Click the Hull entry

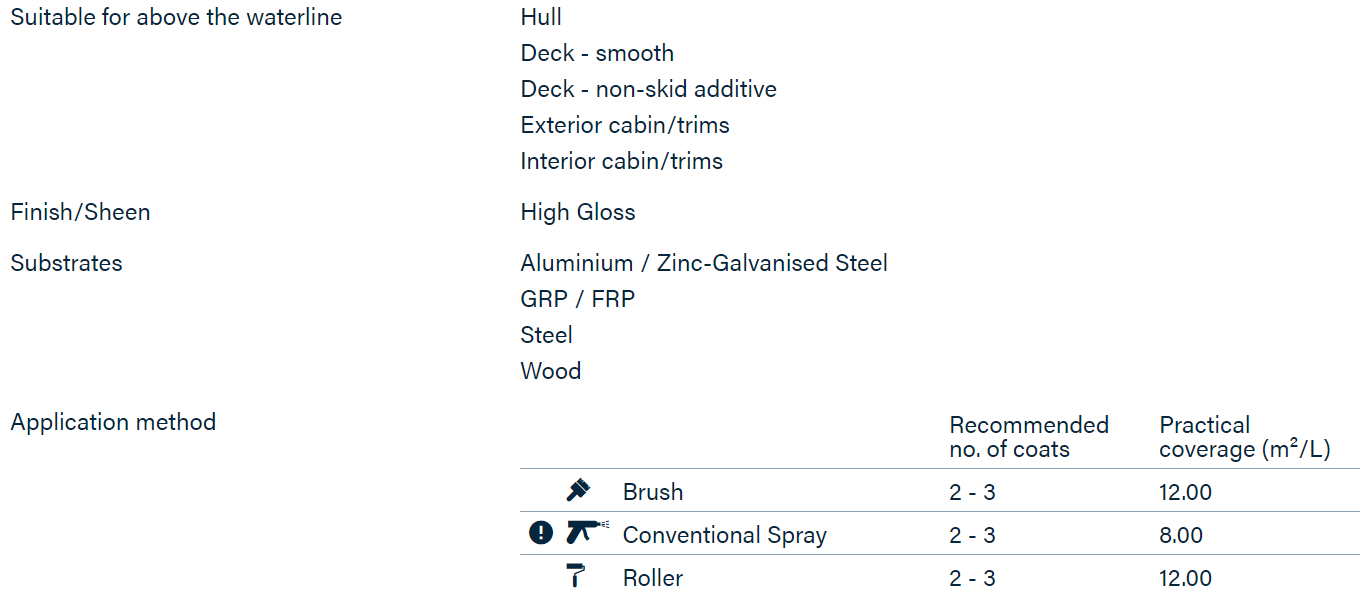point(541,17)
